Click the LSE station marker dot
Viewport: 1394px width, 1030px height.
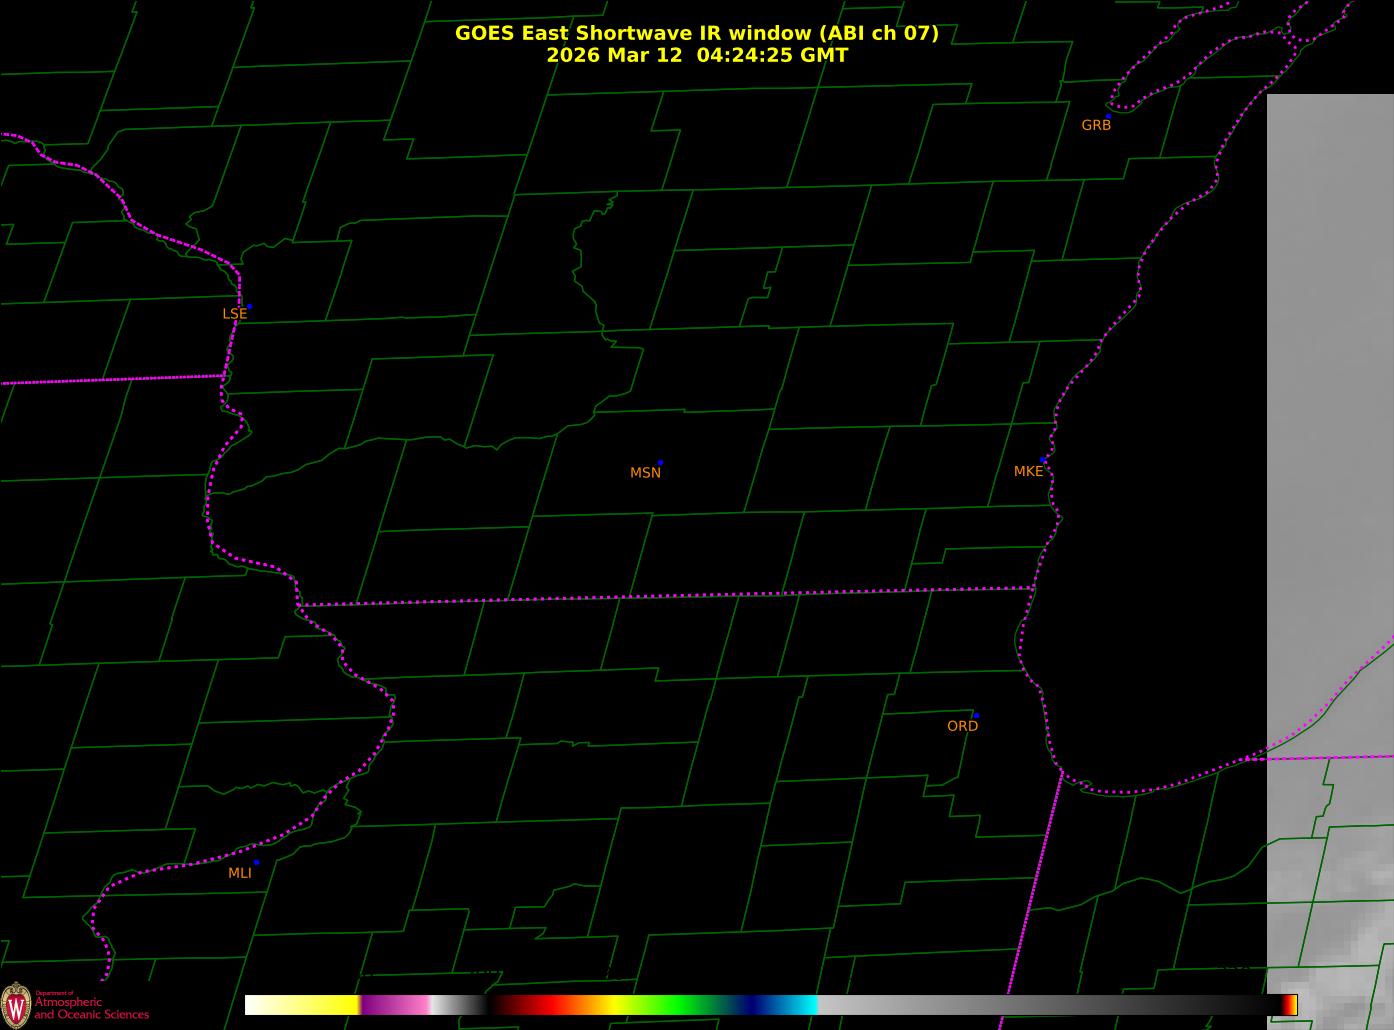[x=249, y=306]
